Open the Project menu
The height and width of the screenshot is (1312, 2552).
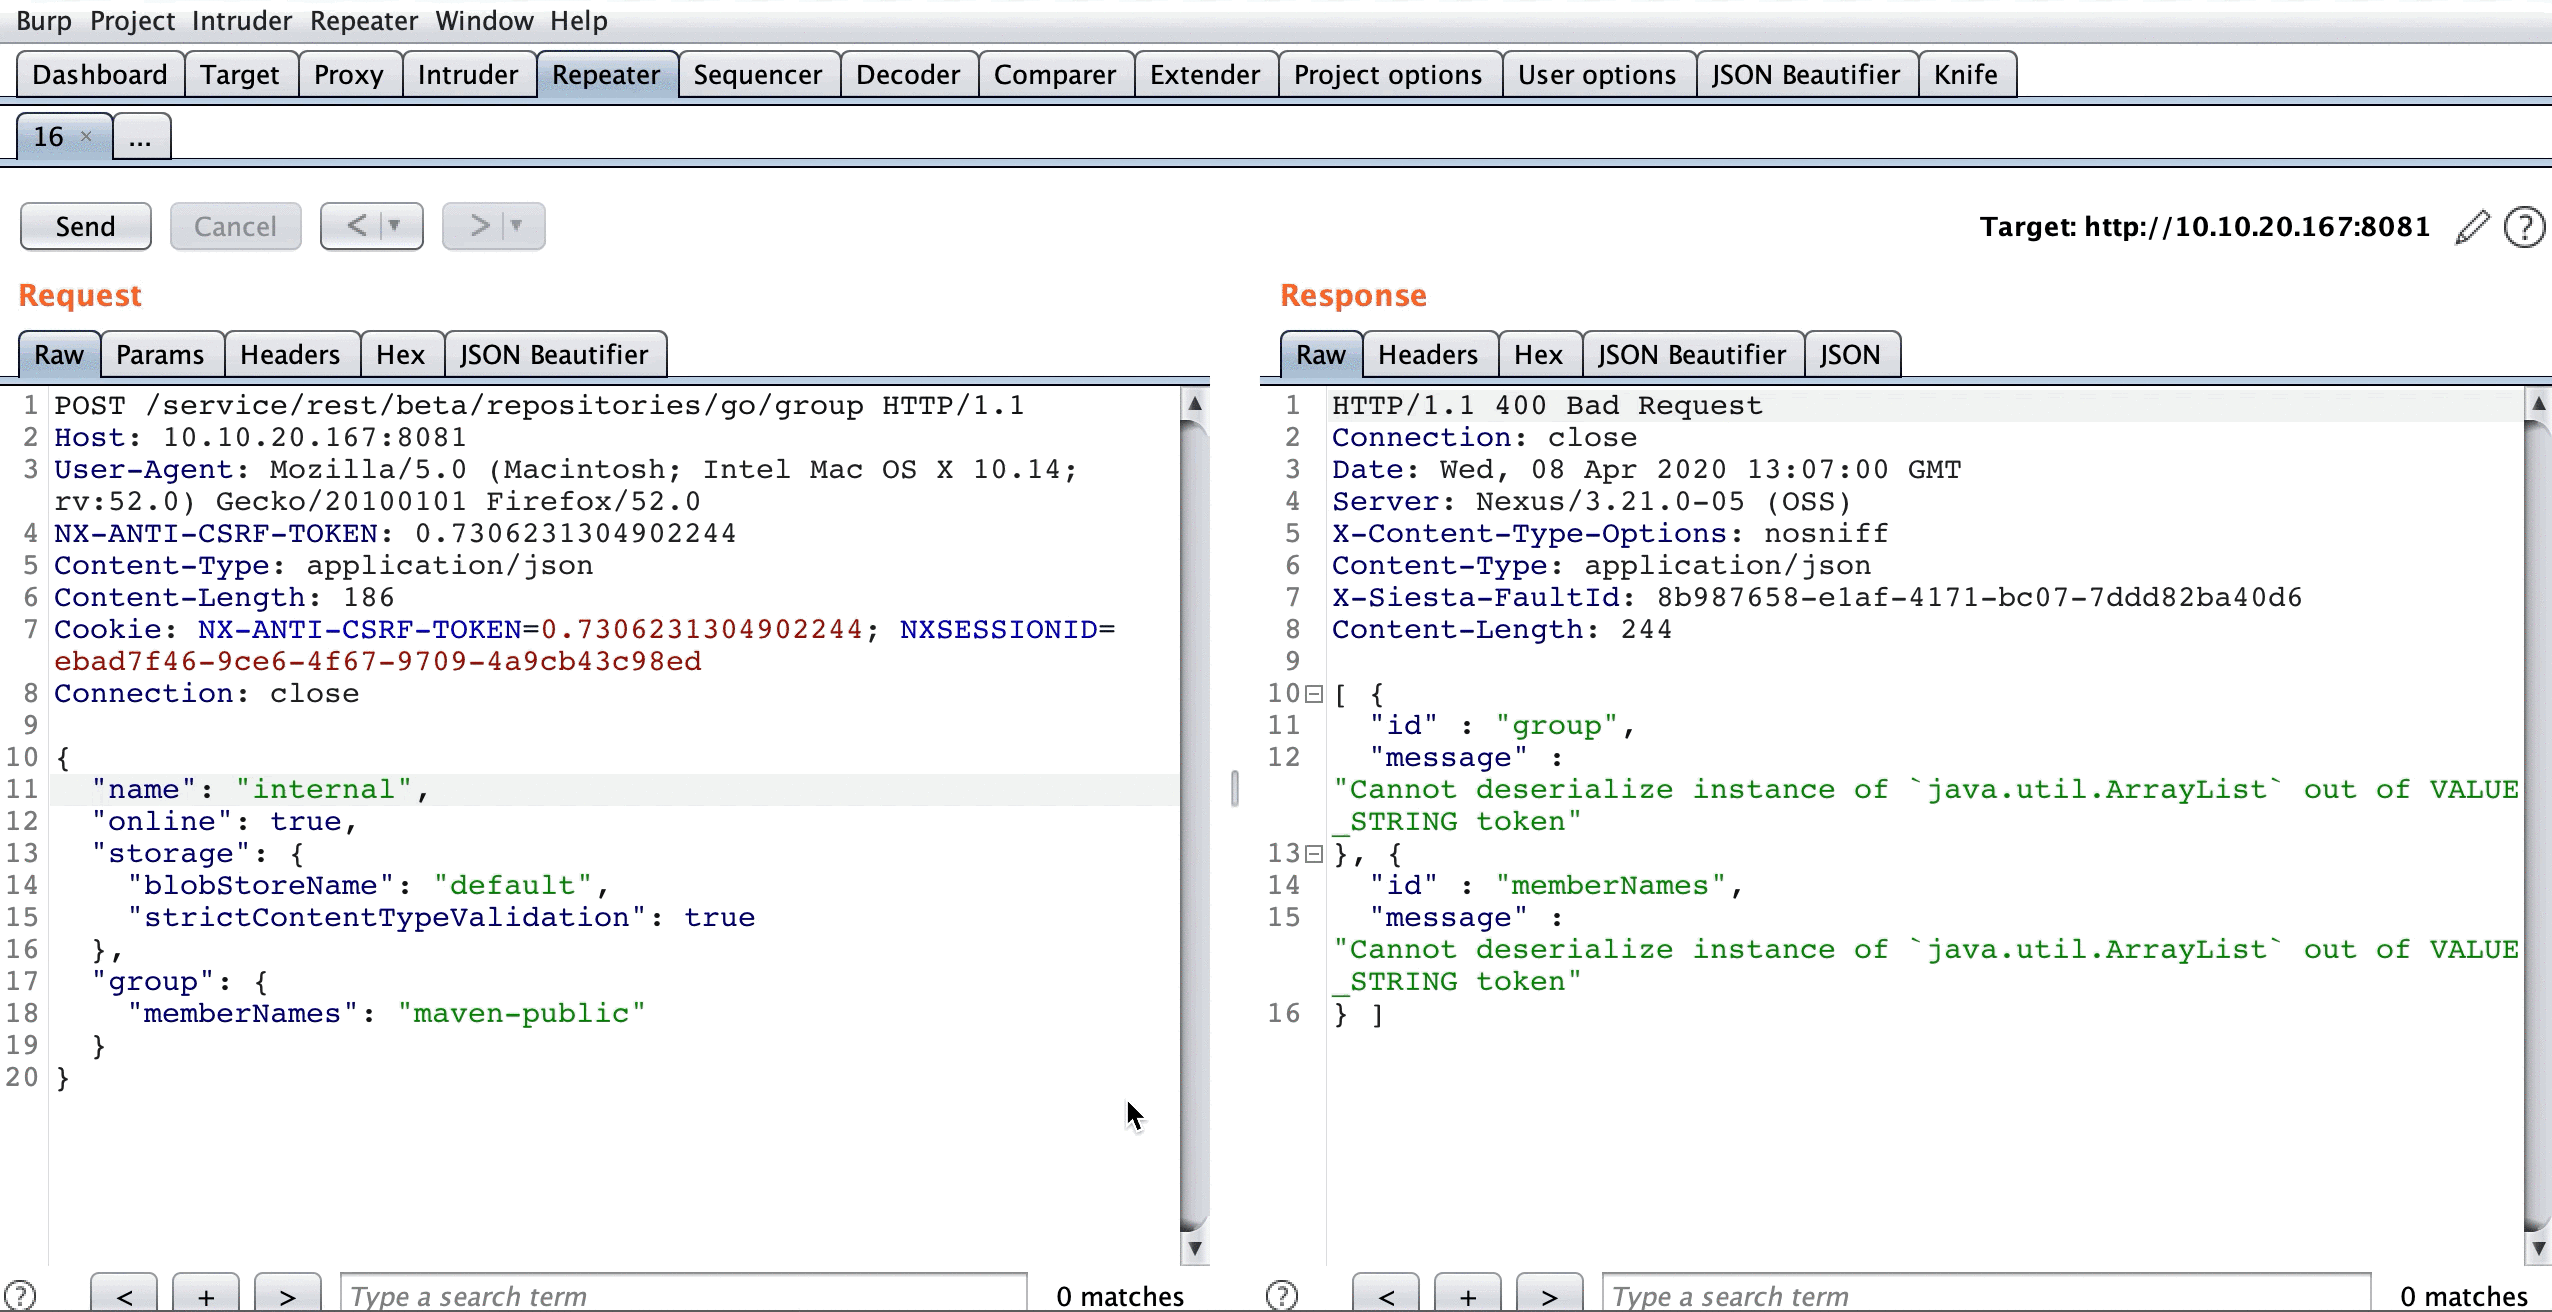[132, 21]
